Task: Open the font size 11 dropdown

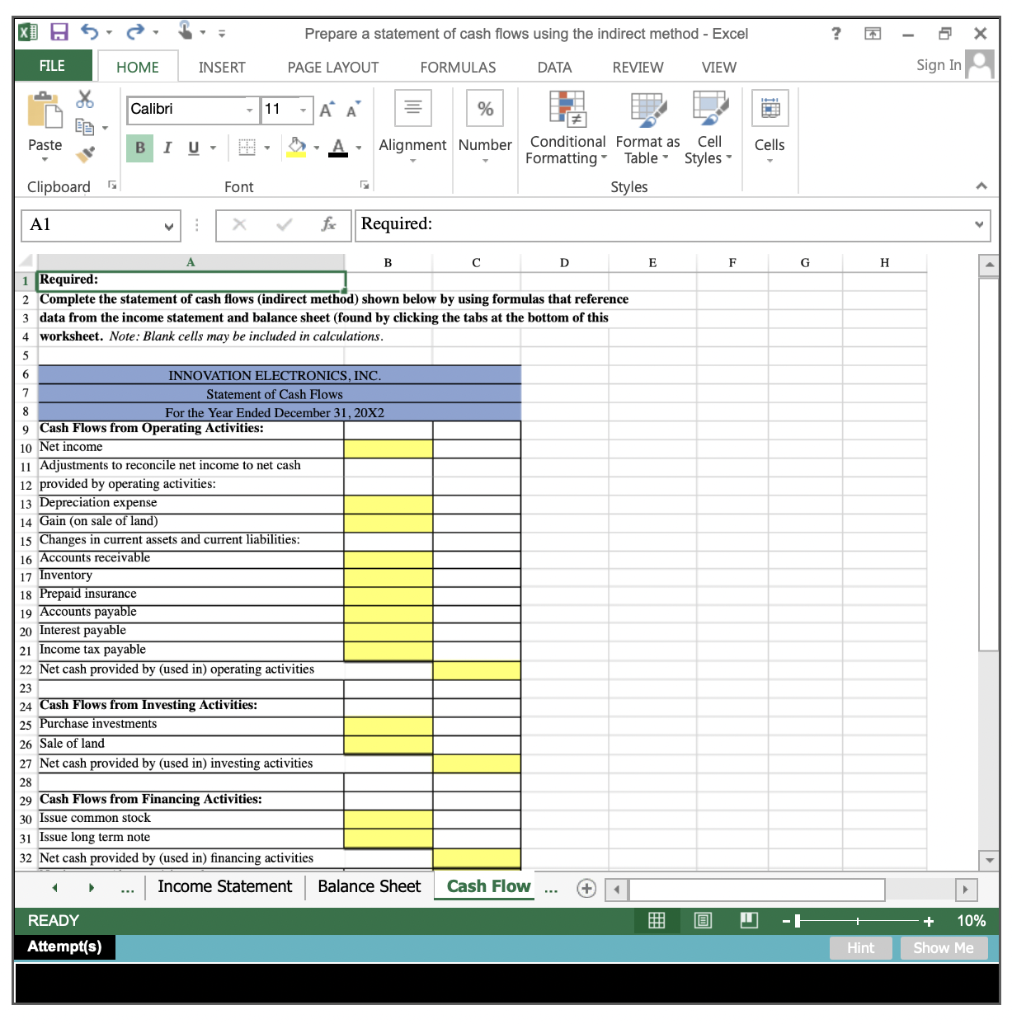Action: pos(303,110)
